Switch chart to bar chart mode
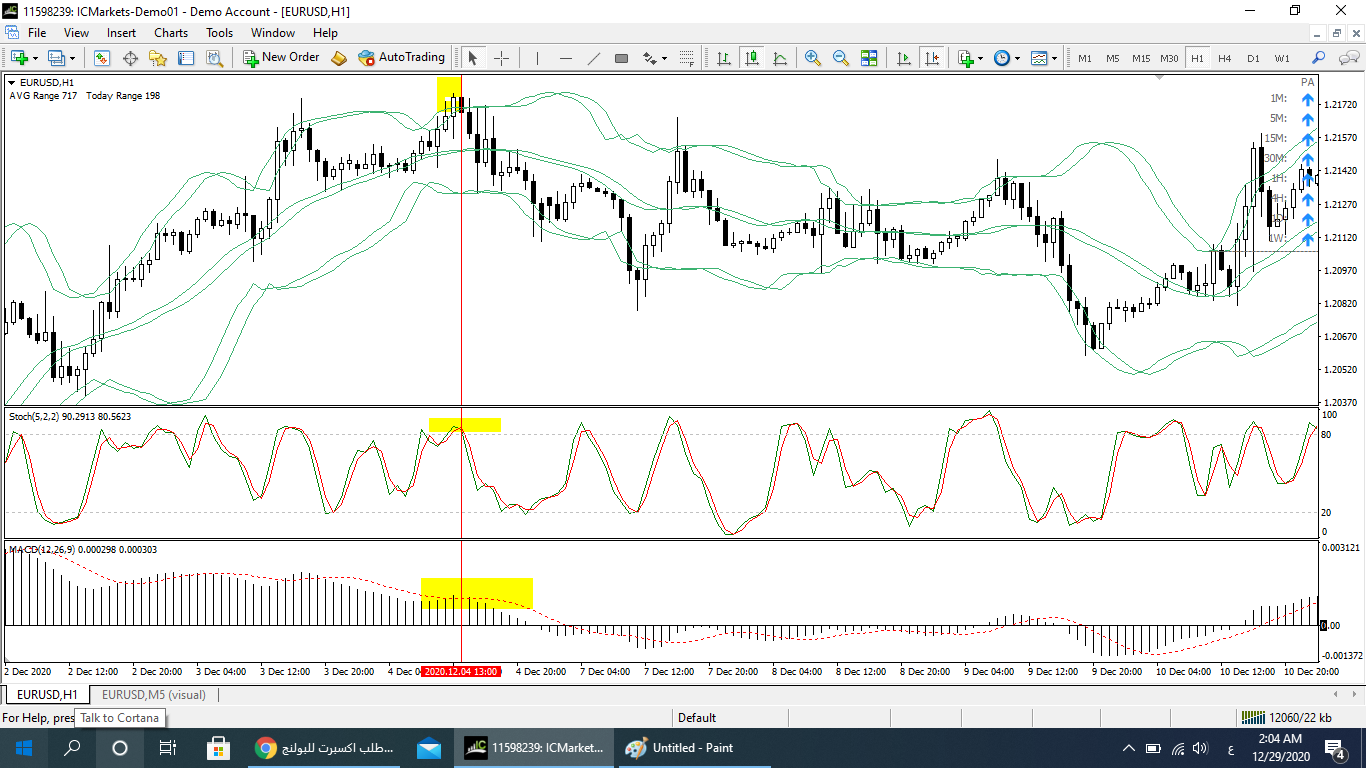This screenshot has width=1366, height=768. [x=723, y=58]
